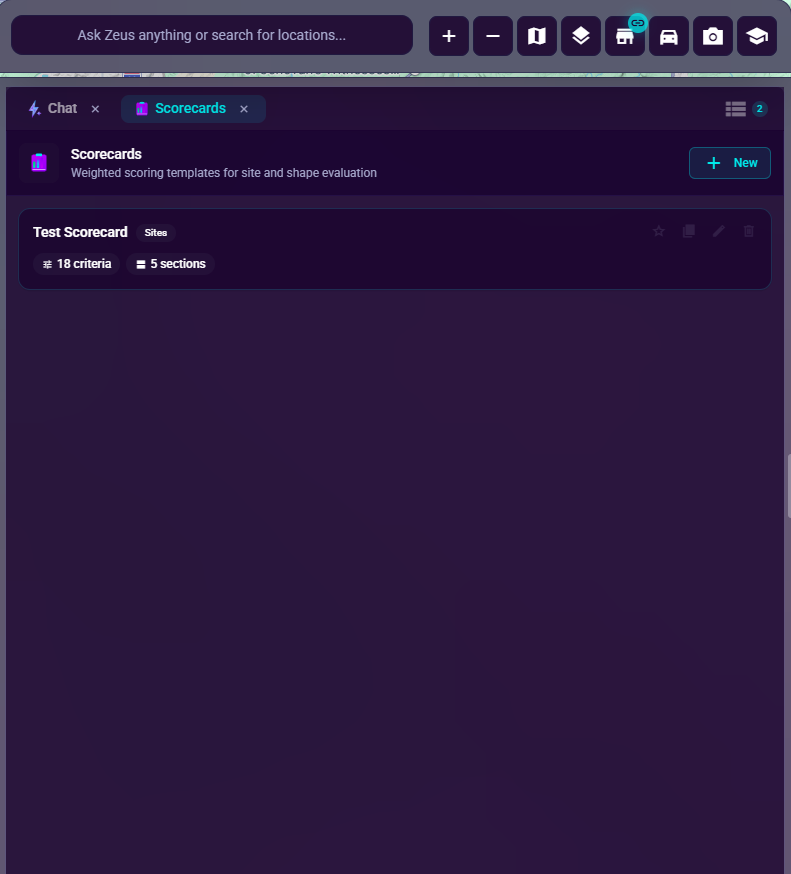This screenshot has width=791, height=874.
Task: Click the zoom out minus button
Action: tap(493, 36)
